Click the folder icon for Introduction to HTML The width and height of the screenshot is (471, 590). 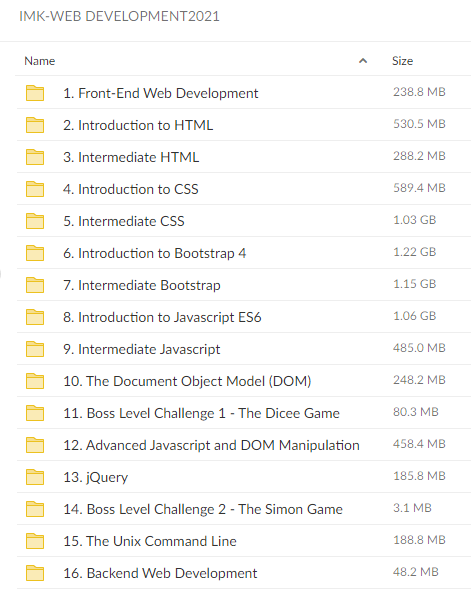pos(35,125)
